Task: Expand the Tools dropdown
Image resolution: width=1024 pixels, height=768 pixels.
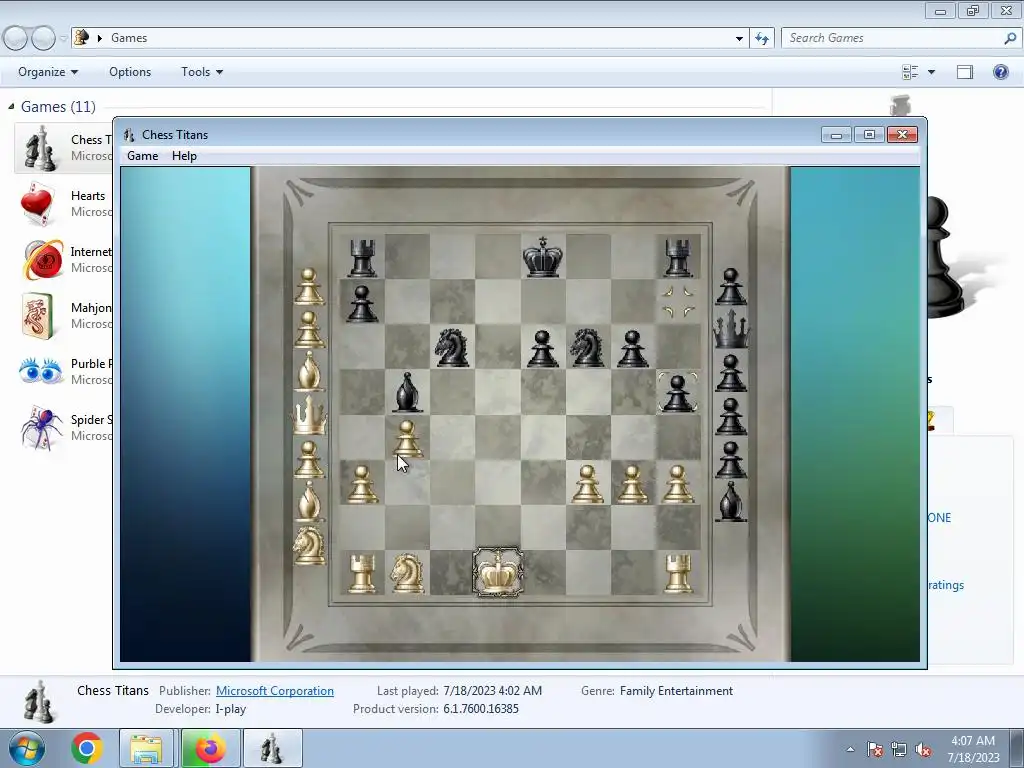Action: (x=202, y=72)
